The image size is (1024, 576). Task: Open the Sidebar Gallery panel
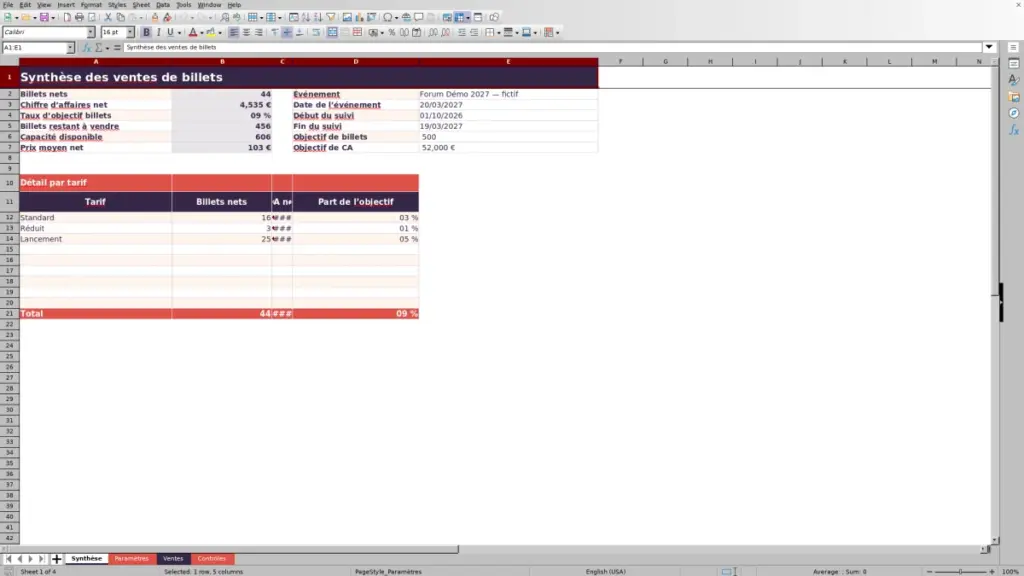(x=1014, y=97)
